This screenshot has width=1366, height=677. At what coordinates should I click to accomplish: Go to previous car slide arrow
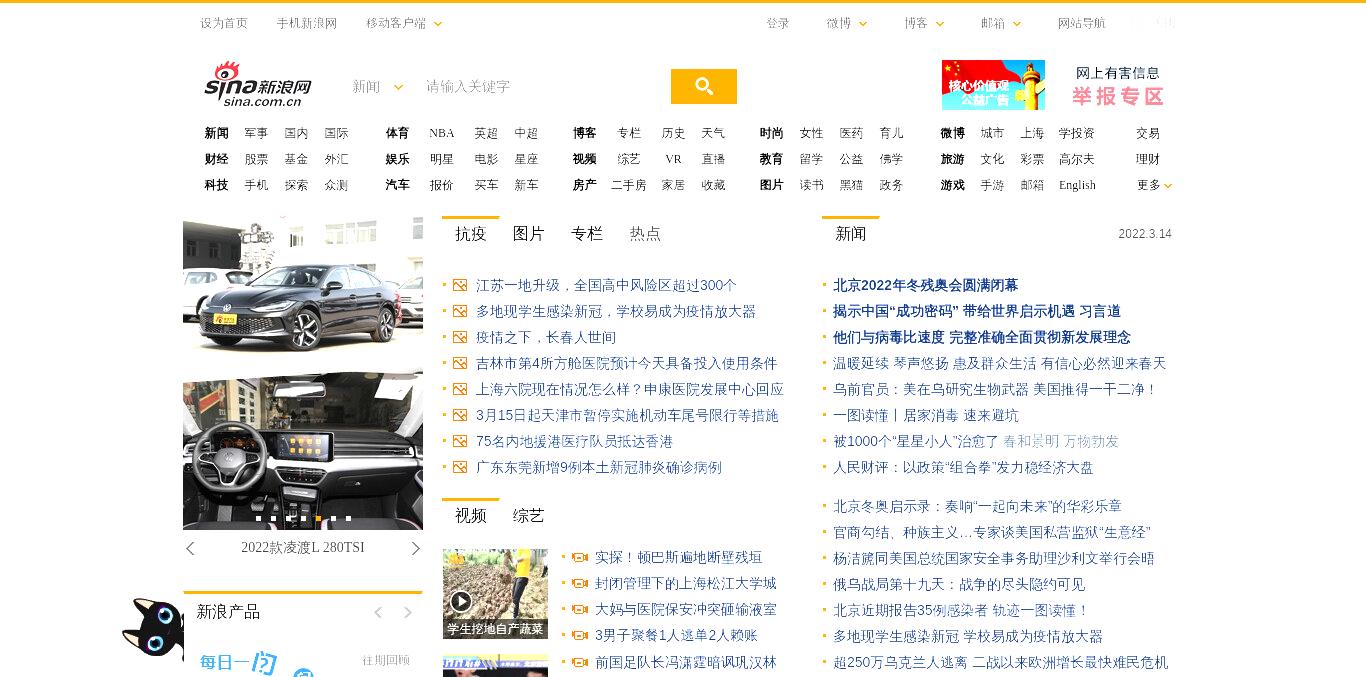pos(190,548)
